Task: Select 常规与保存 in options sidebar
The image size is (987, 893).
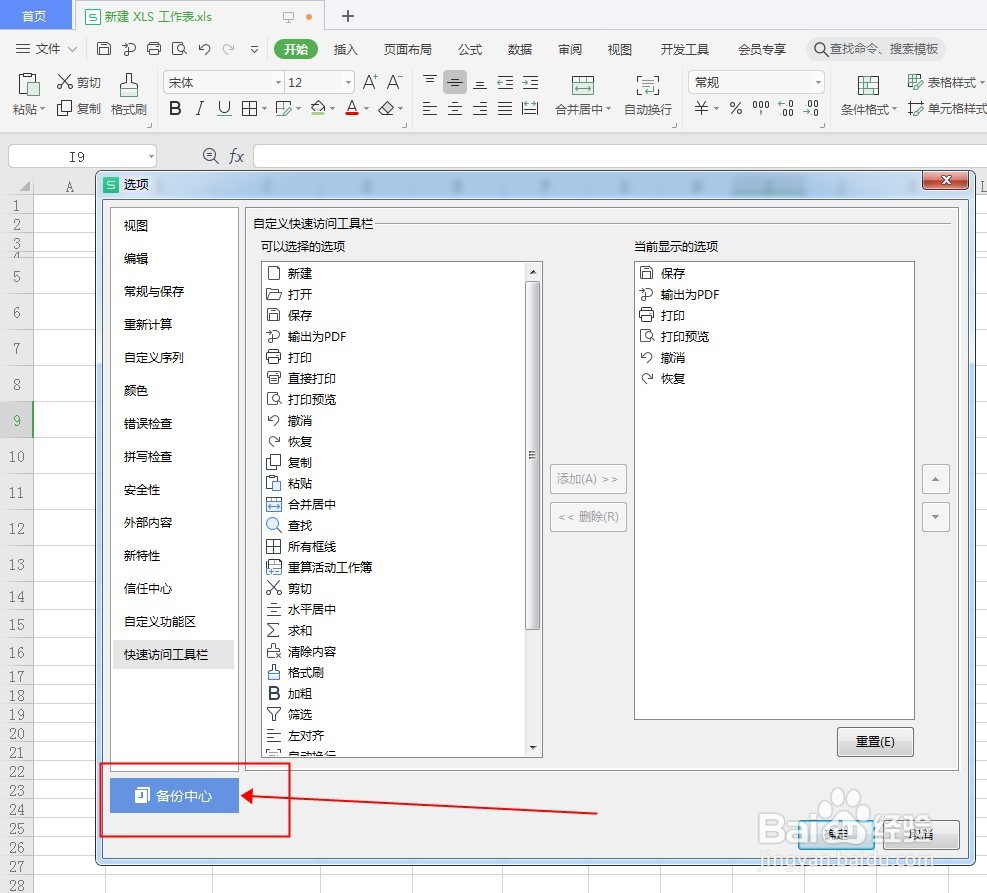Action: pos(154,291)
